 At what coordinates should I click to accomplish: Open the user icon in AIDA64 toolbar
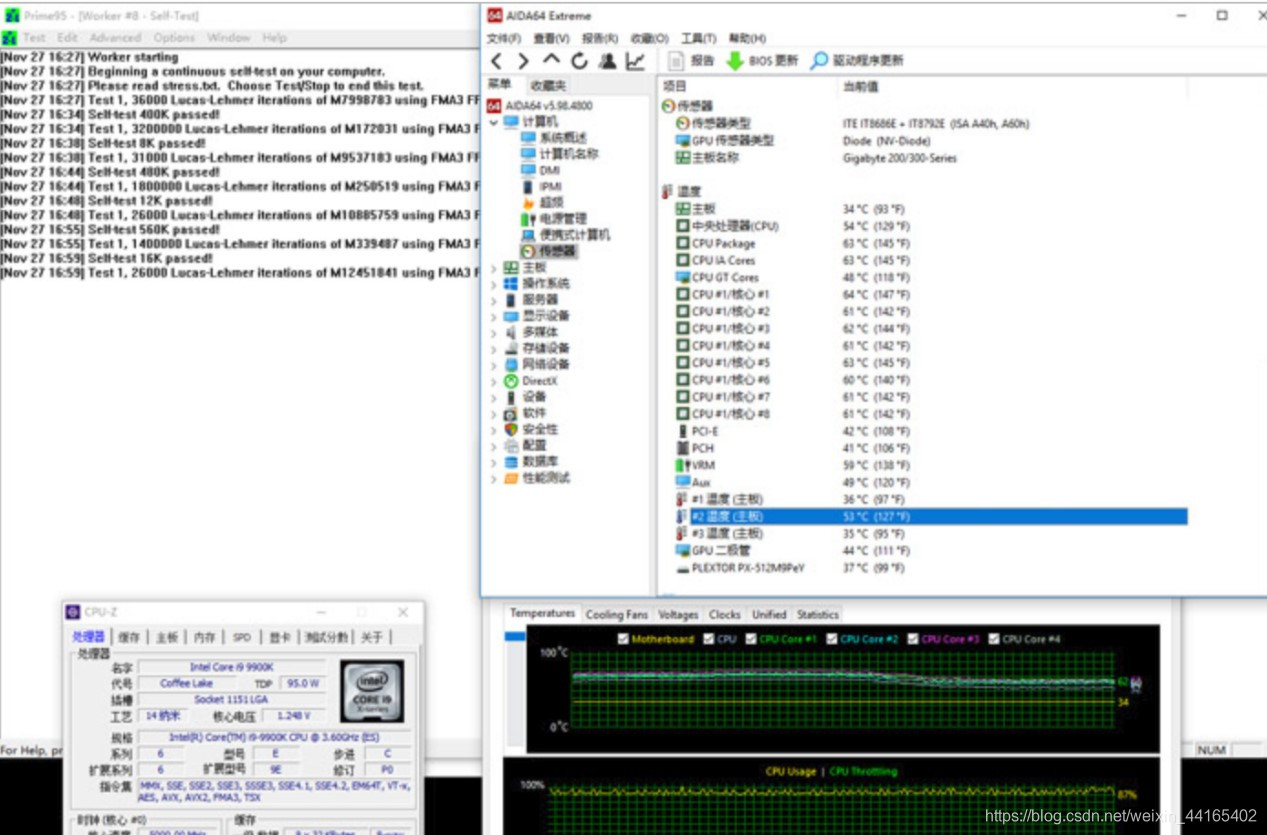pos(607,61)
